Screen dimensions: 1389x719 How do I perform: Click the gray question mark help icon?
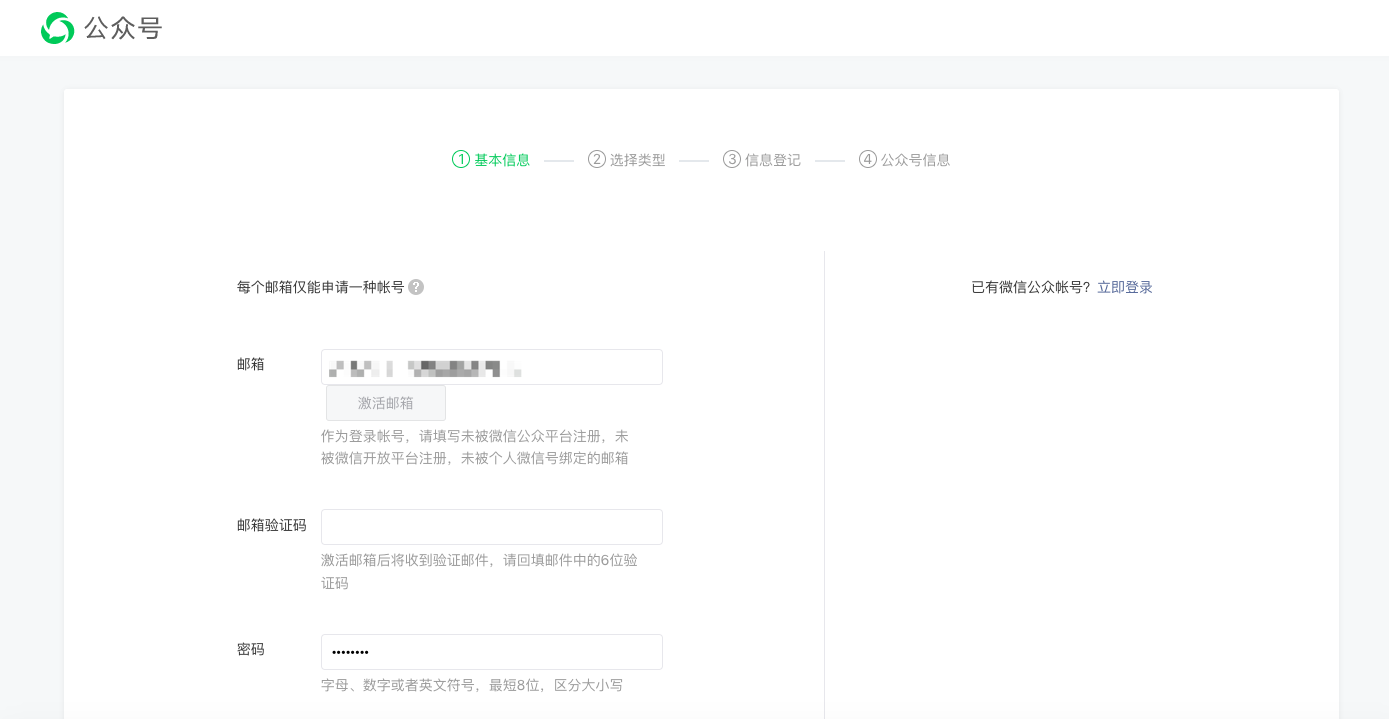pyautogui.click(x=416, y=287)
